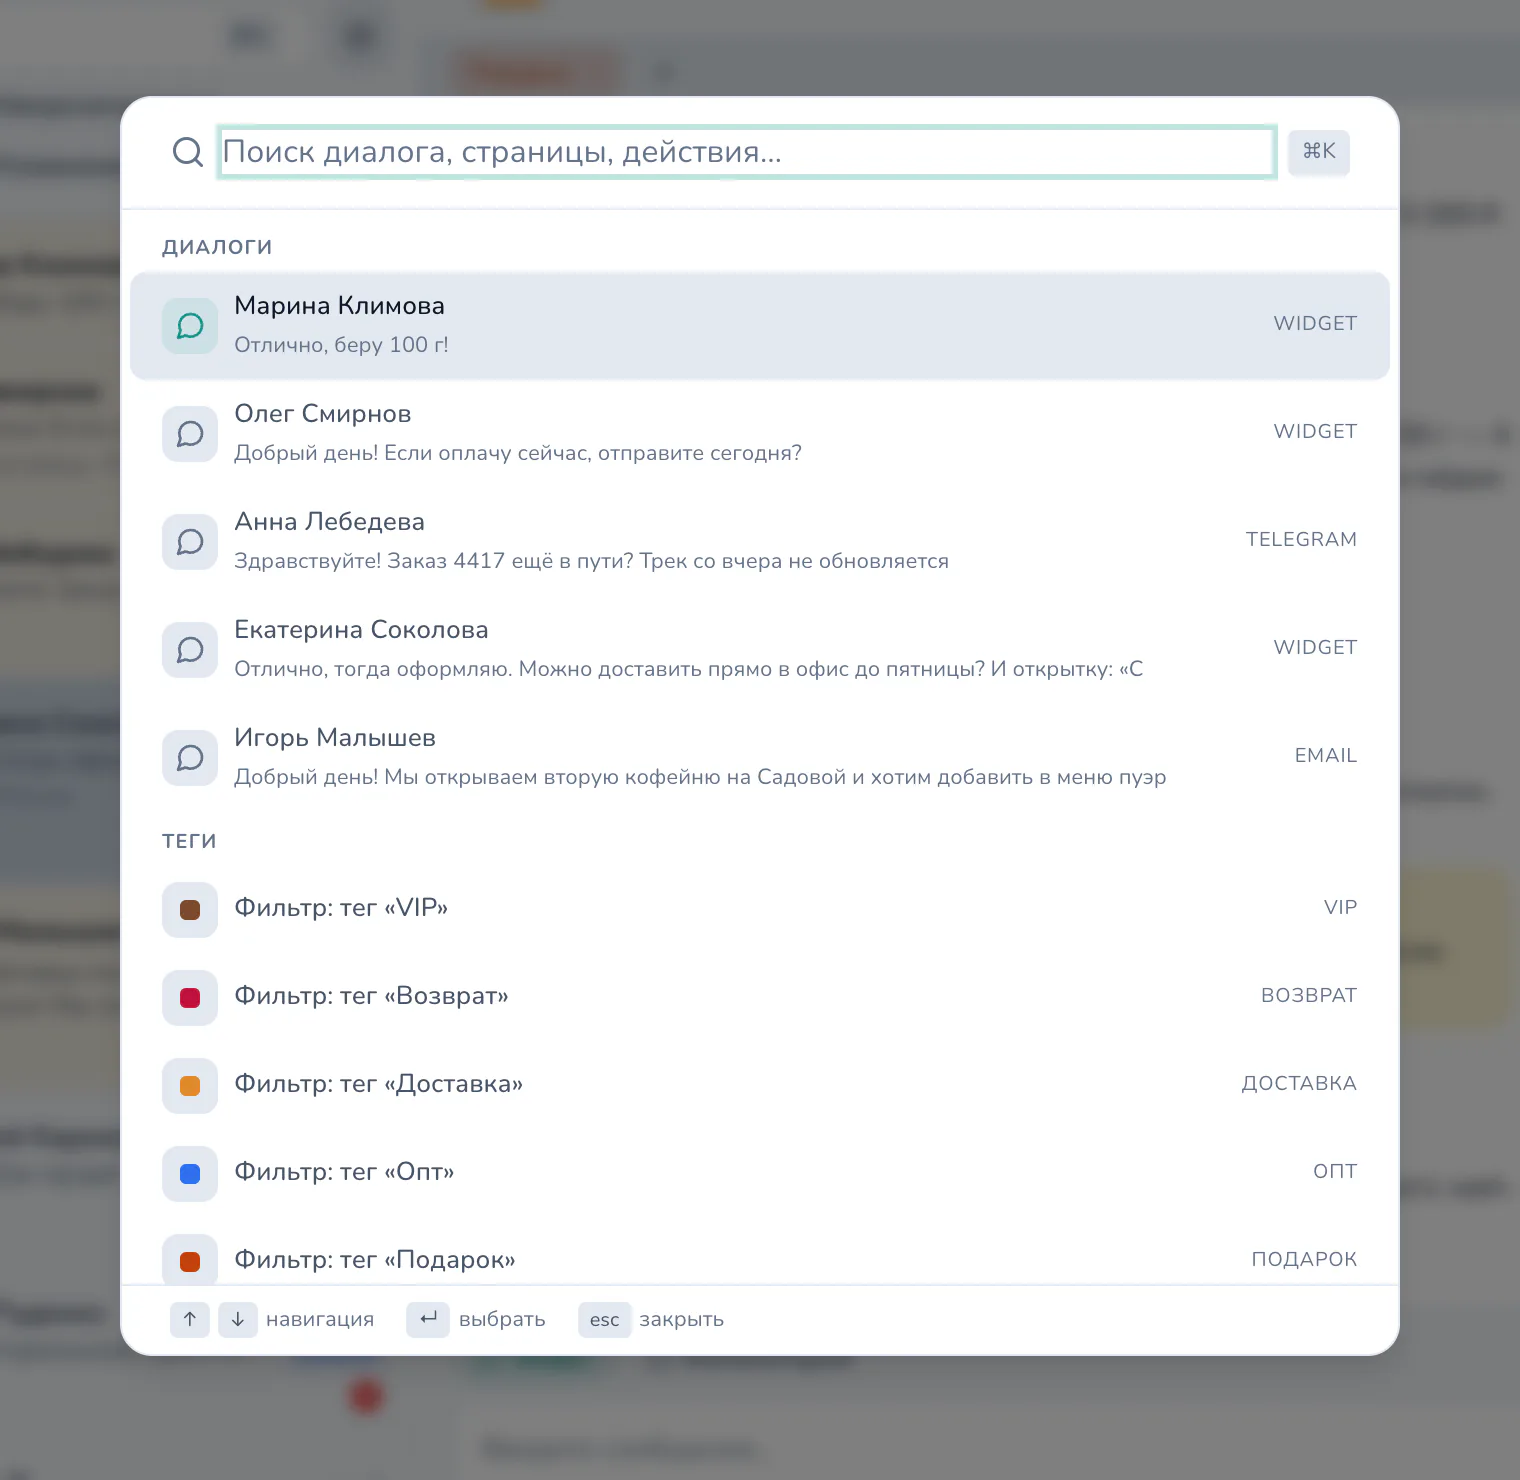
Task: Open the Анна Лебедева Telegram dialog
Action: click(x=760, y=541)
